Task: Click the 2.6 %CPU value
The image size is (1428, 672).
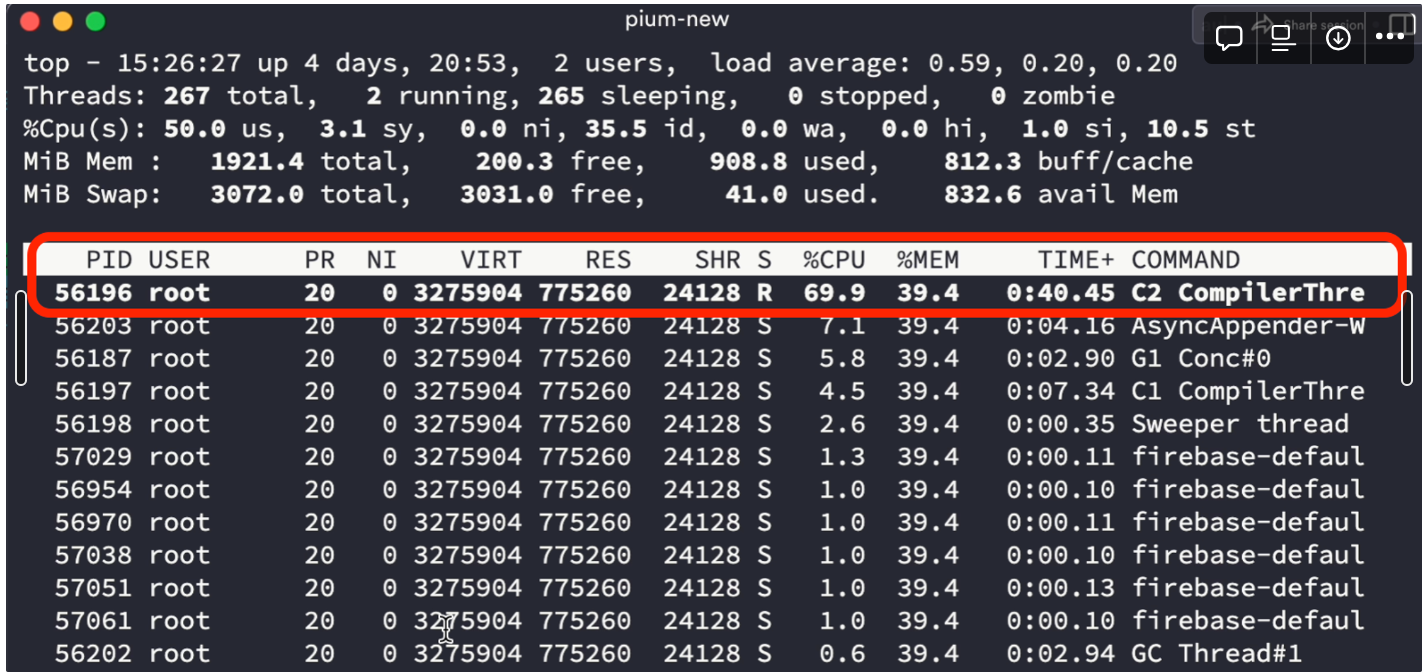Action: pyautogui.click(x=842, y=424)
